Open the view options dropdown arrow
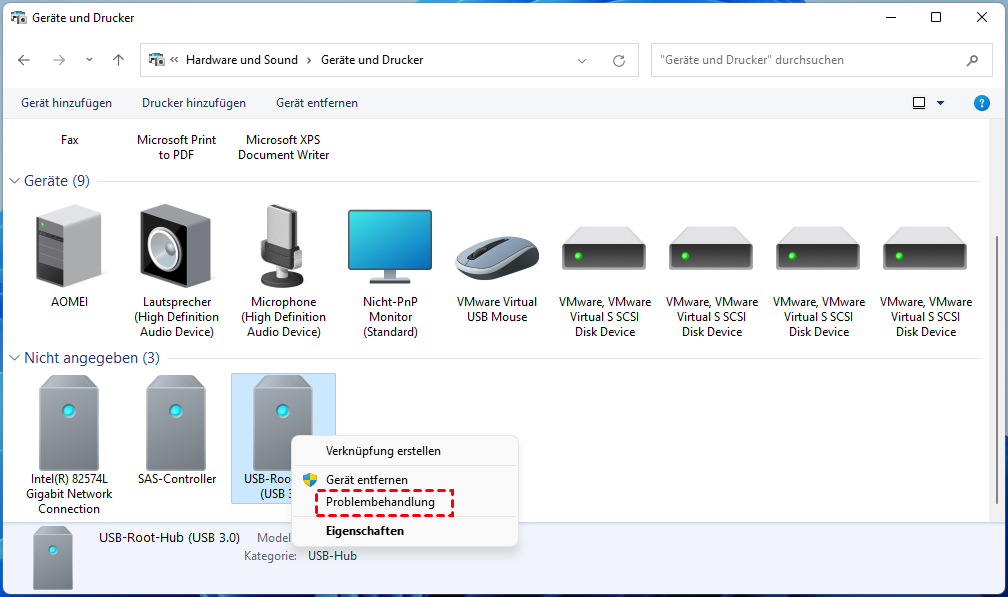 pyautogui.click(x=940, y=103)
